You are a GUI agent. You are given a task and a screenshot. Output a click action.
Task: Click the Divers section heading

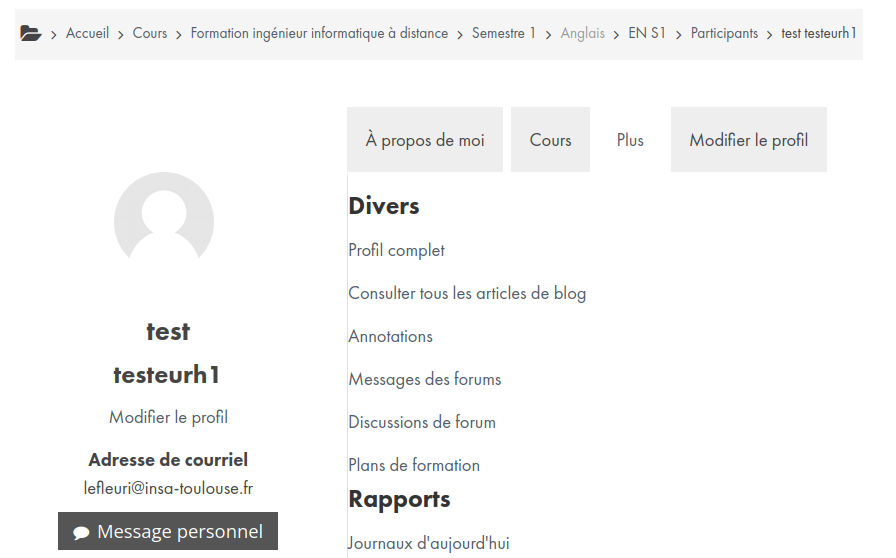coord(384,206)
